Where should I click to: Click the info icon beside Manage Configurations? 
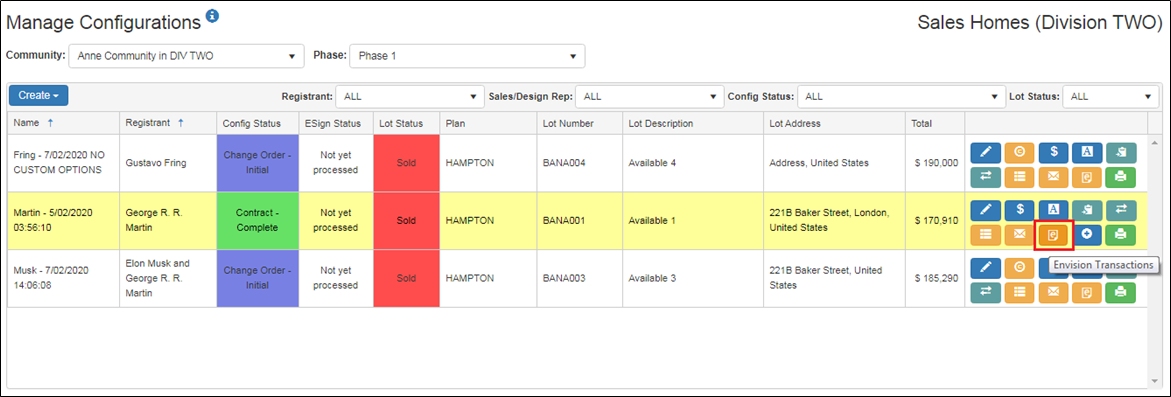(x=212, y=16)
